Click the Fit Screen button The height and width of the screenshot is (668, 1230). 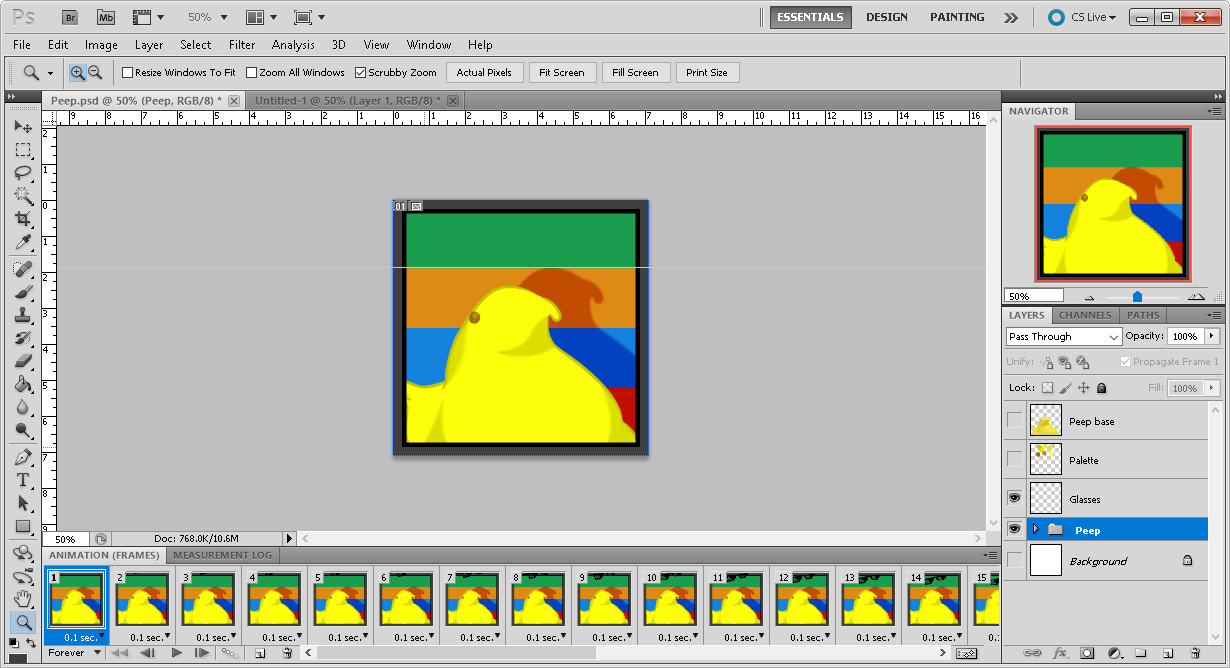[562, 72]
